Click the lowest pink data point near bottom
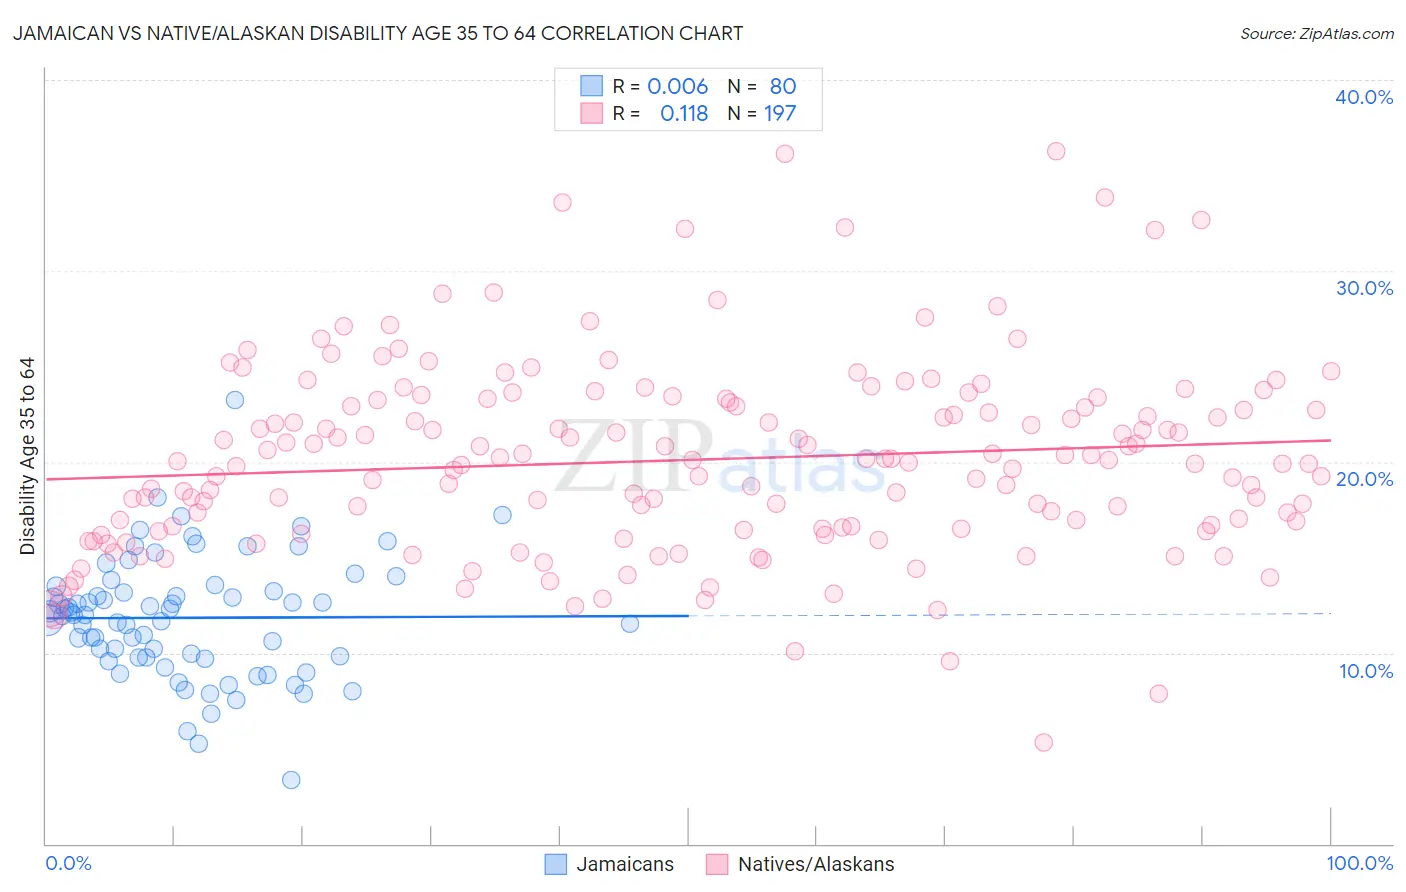This screenshot has width=1406, height=892. 1043,742
